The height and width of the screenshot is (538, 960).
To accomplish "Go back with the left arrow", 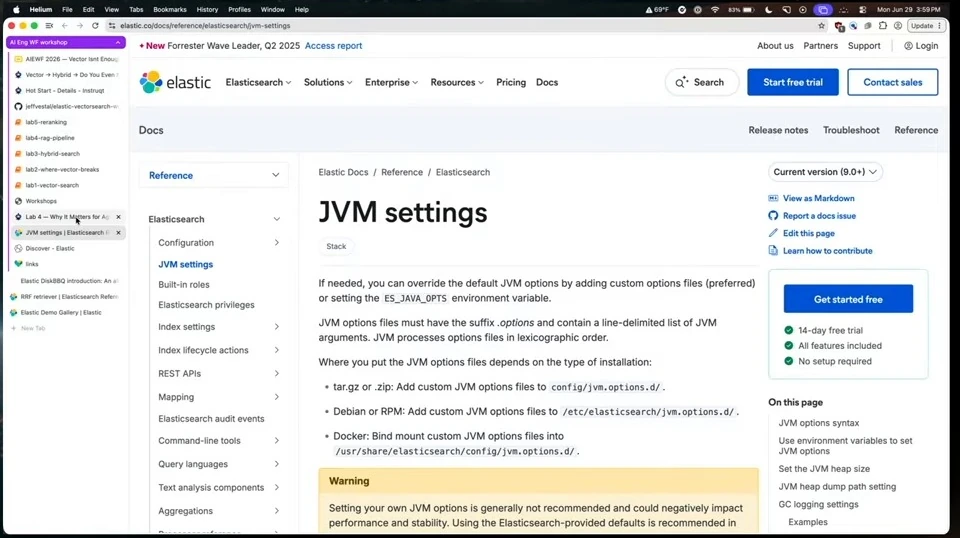I will 65,26.
